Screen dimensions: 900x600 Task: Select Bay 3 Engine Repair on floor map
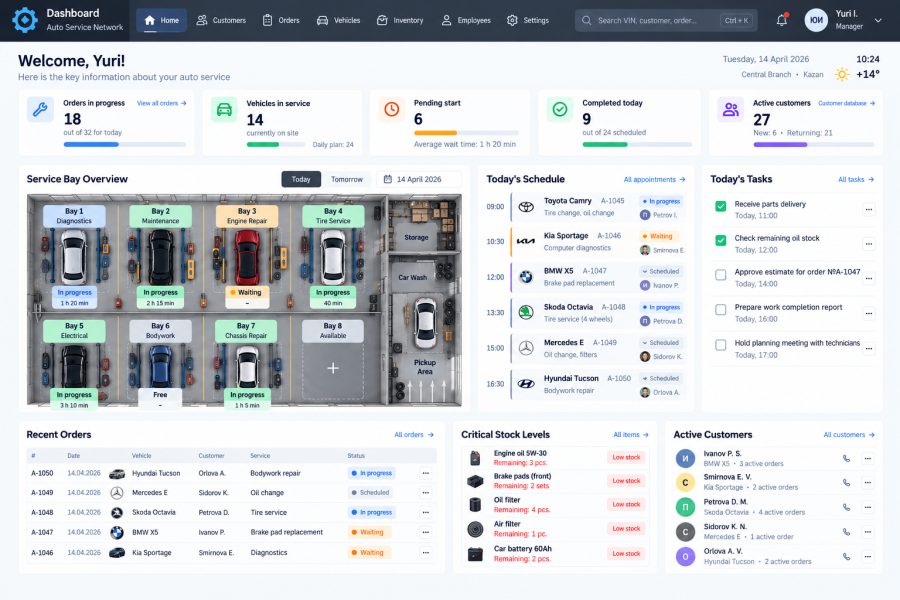[247, 216]
